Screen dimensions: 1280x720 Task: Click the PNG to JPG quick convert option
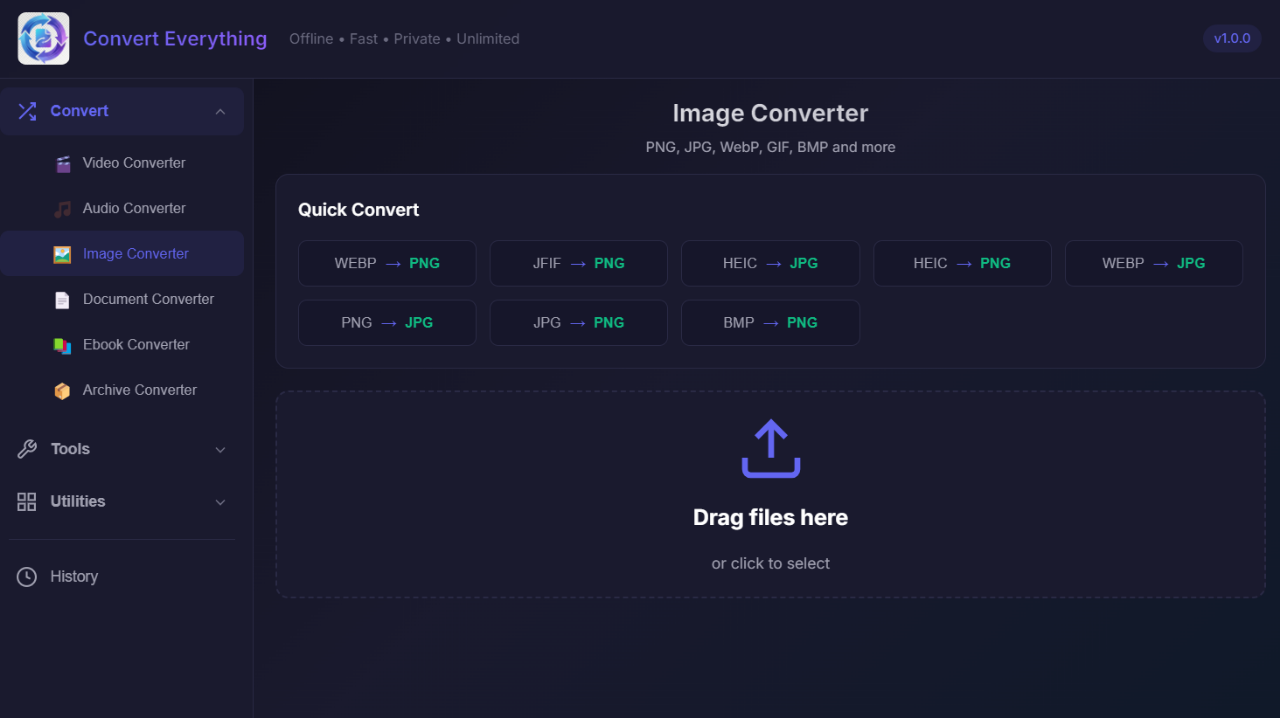(x=387, y=322)
